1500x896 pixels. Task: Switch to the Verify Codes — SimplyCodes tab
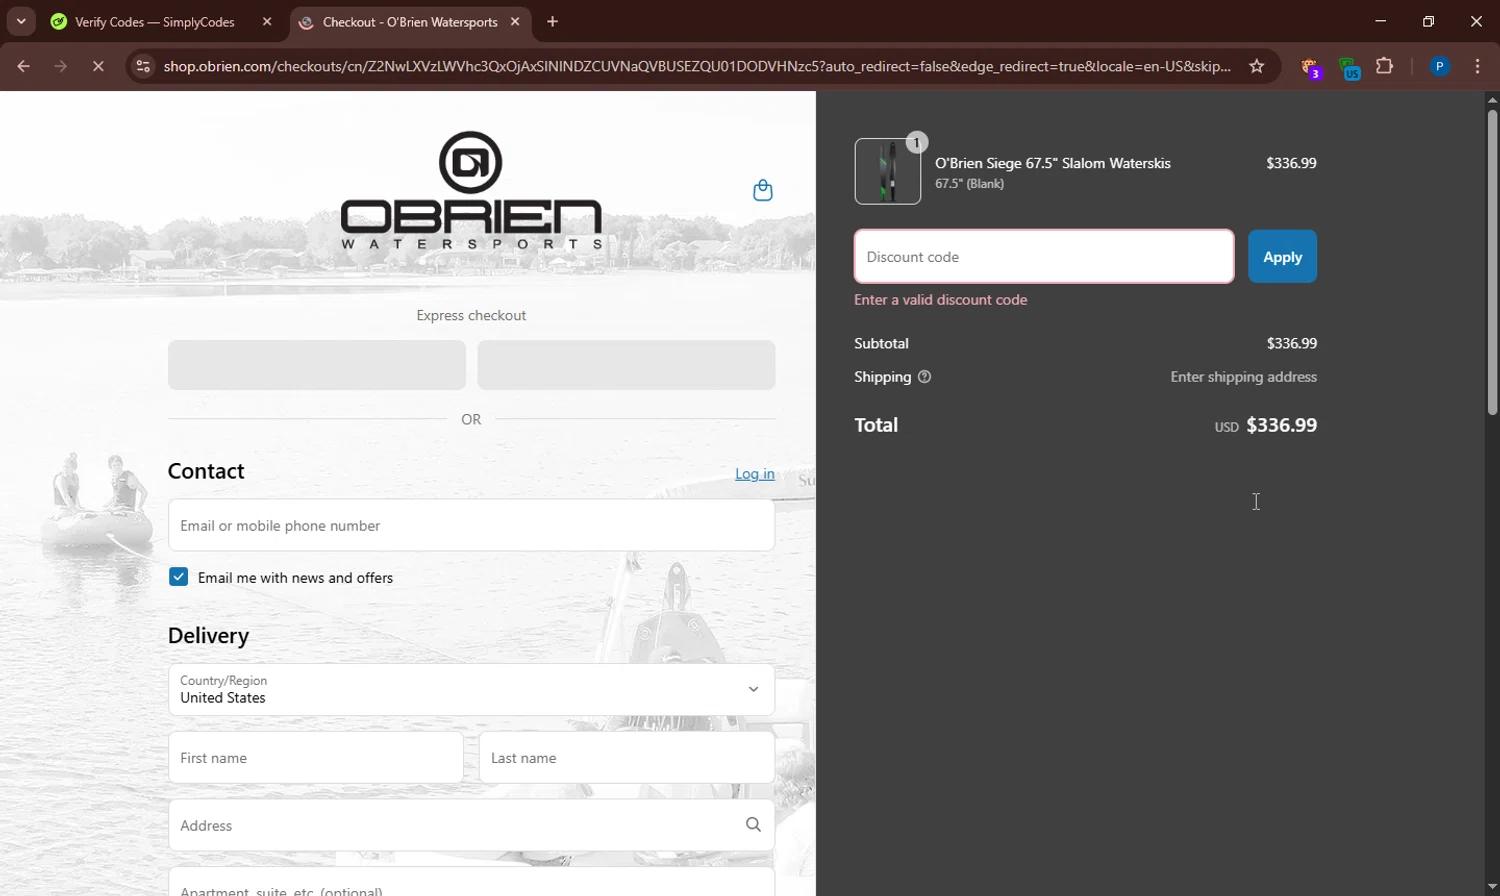coord(155,22)
